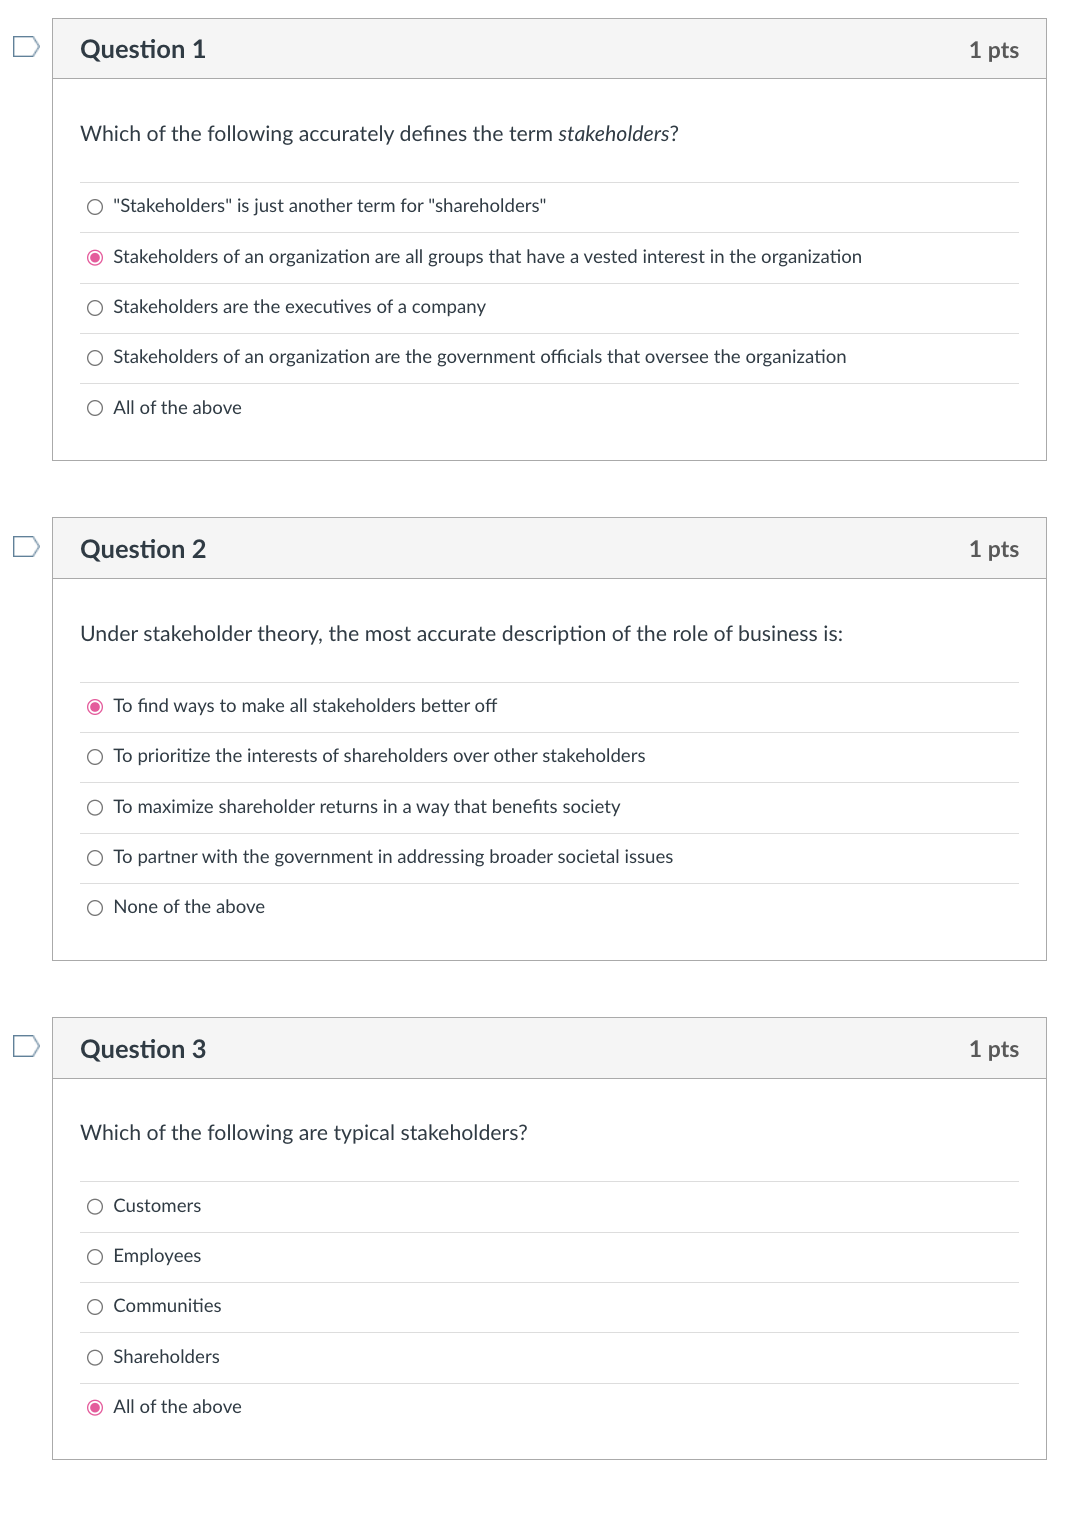This screenshot has height=1531, width=1077.
Task: Select "All of the above" in Question 1
Action: [x=94, y=407]
